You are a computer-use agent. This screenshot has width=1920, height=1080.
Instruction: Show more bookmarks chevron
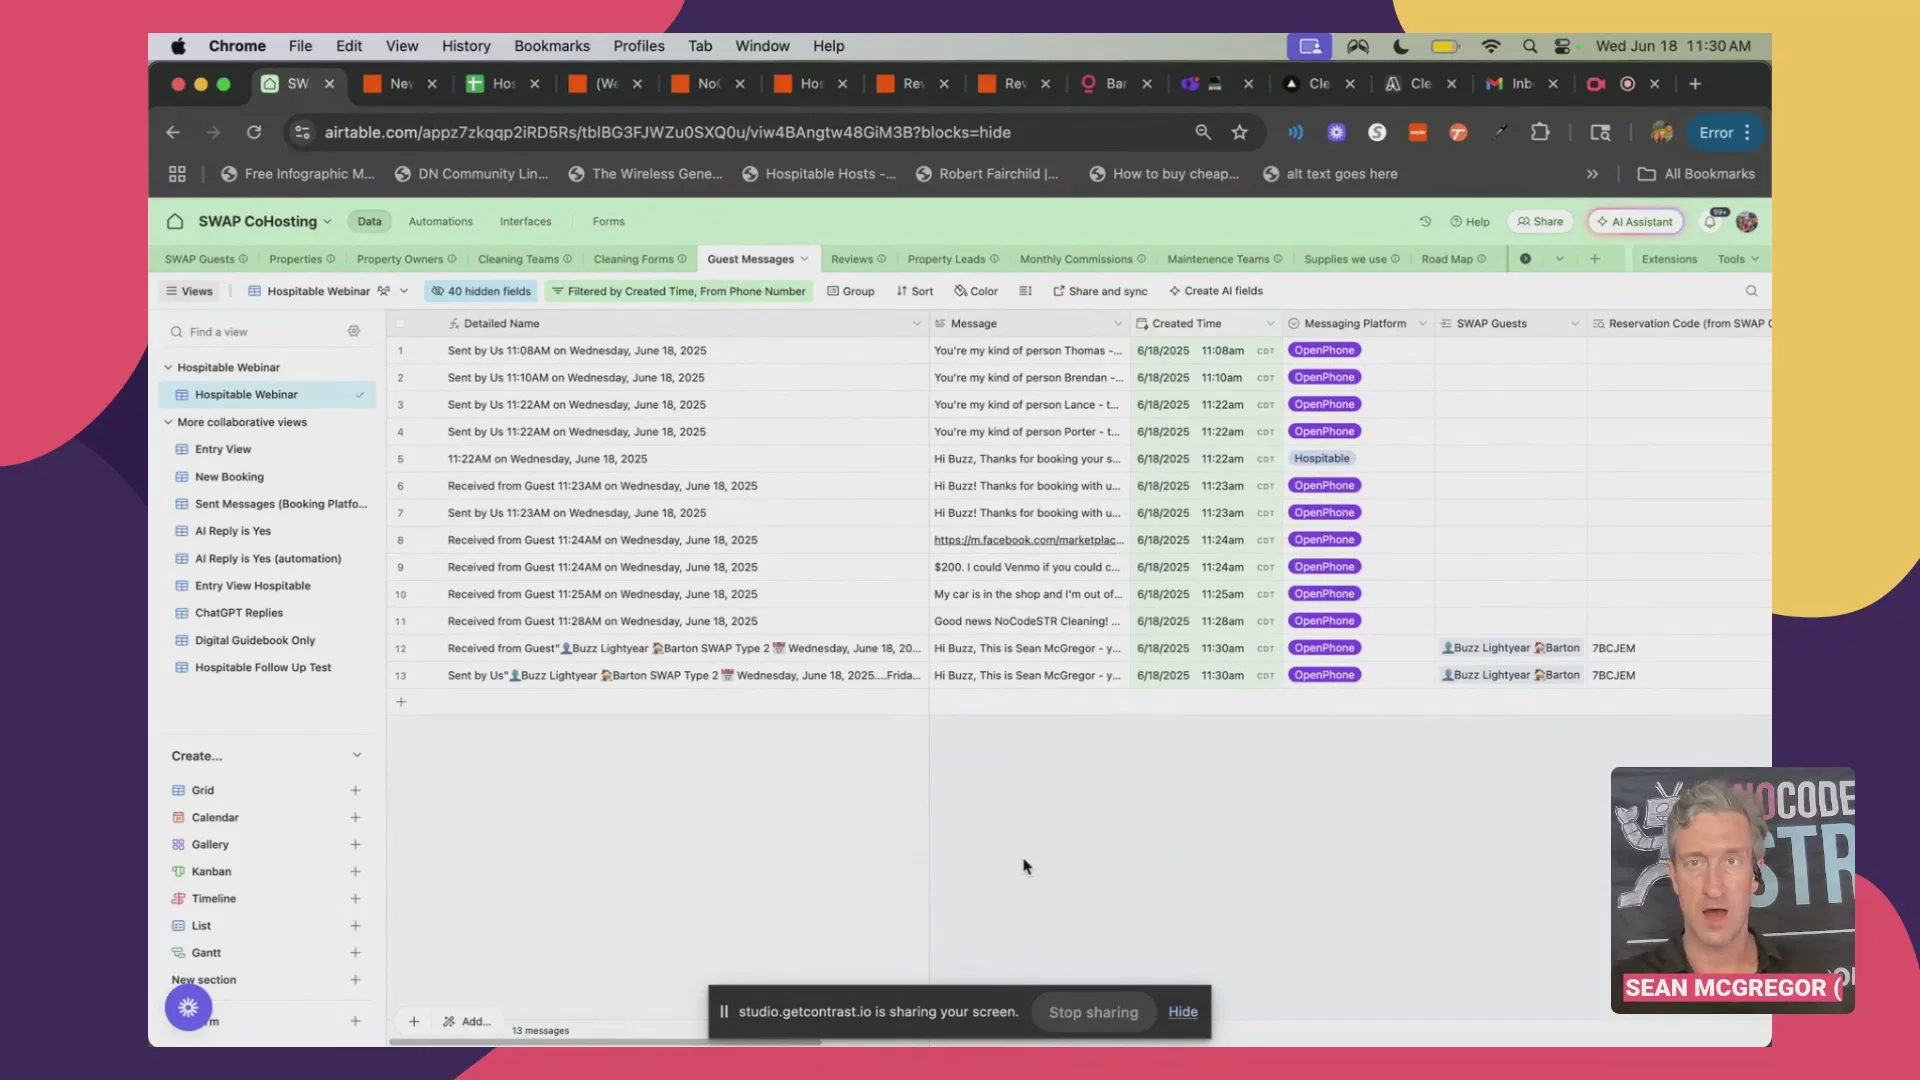pyautogui.click(x=1592, y=174)
